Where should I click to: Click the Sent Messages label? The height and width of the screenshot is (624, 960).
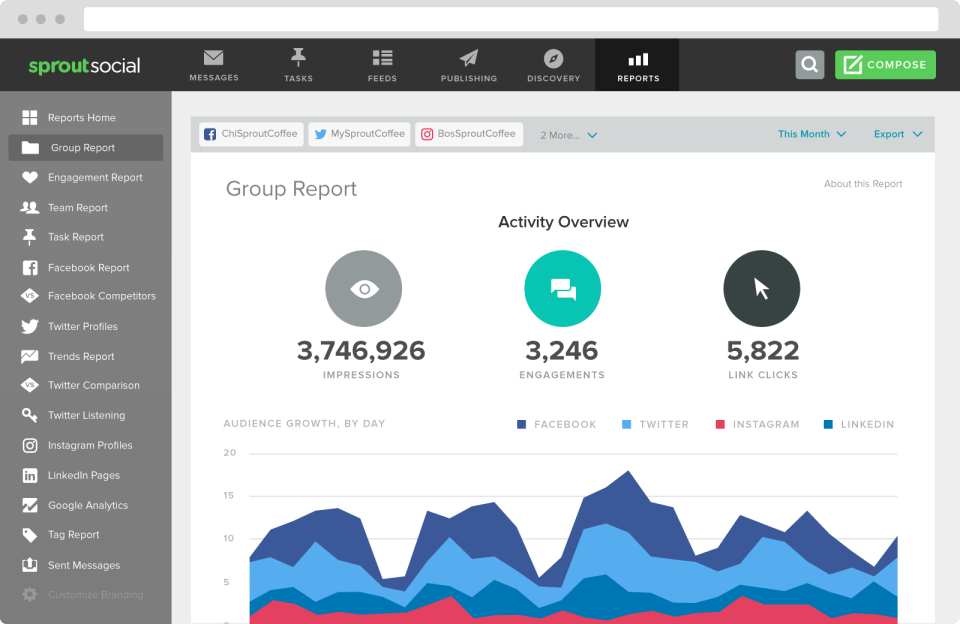84,565
